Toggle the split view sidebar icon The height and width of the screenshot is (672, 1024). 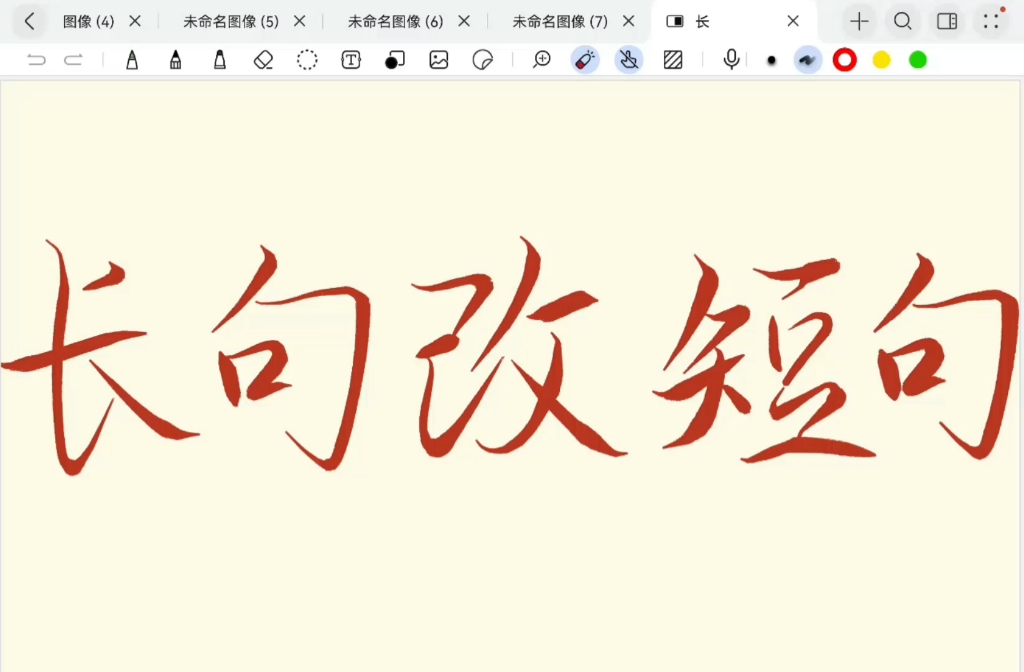(x=947, y=22)
